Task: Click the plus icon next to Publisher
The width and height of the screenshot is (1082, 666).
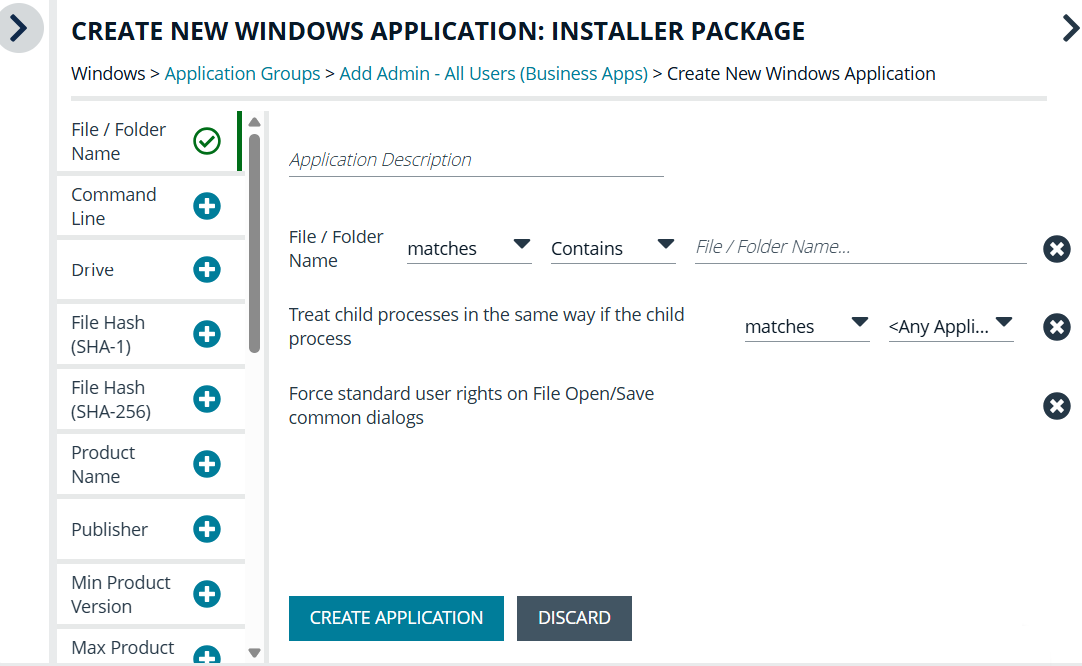Action: (x=206, y=529)
